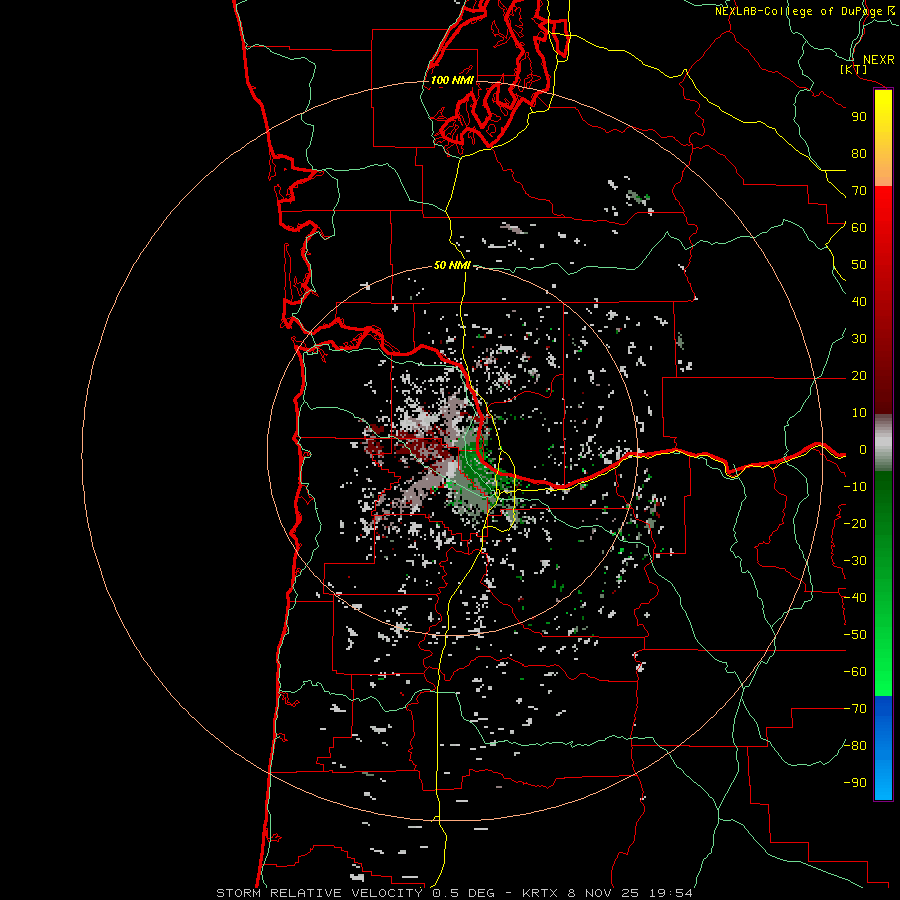Click the 50 value on velocity scale
This screenshot has height=900, width=900.
tap(859, 265)
